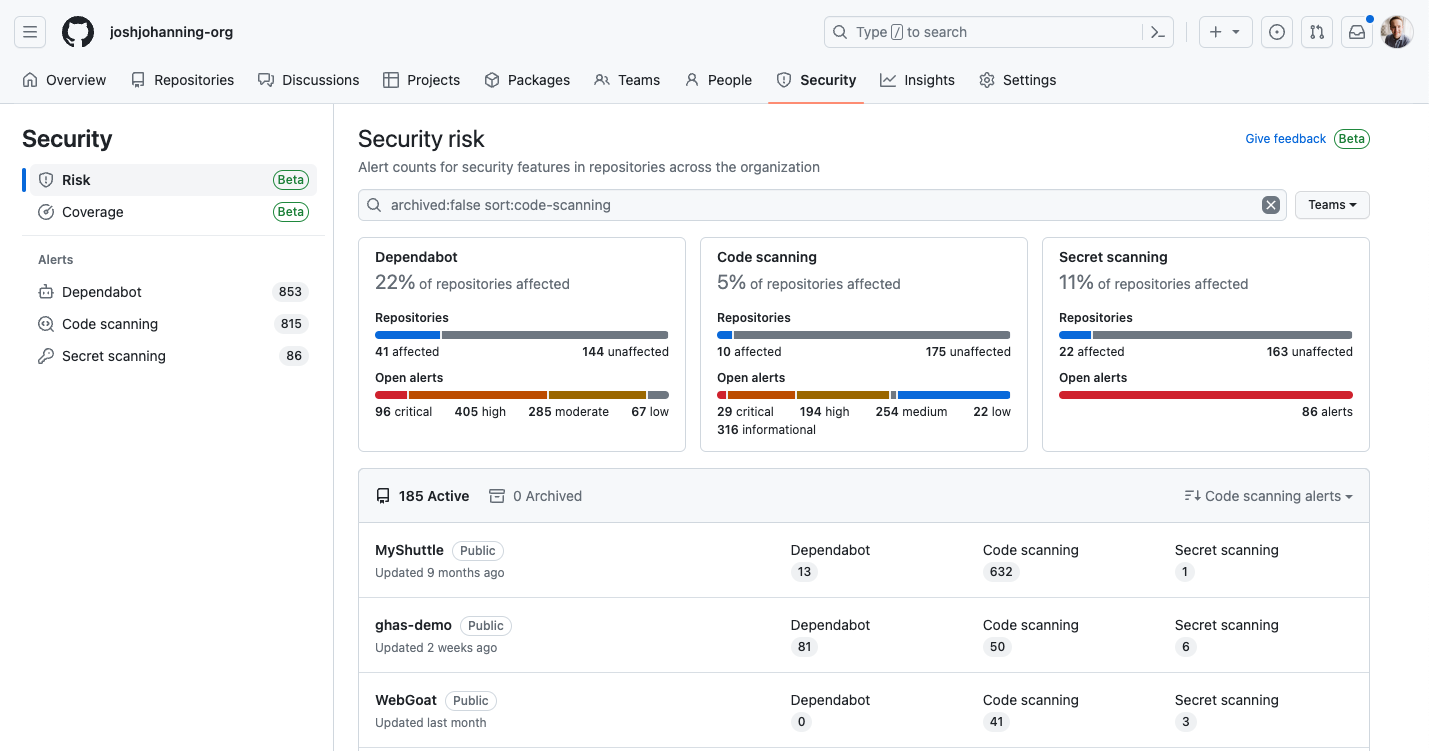
Task: Click the pull requests icon
Action: 1316,31
